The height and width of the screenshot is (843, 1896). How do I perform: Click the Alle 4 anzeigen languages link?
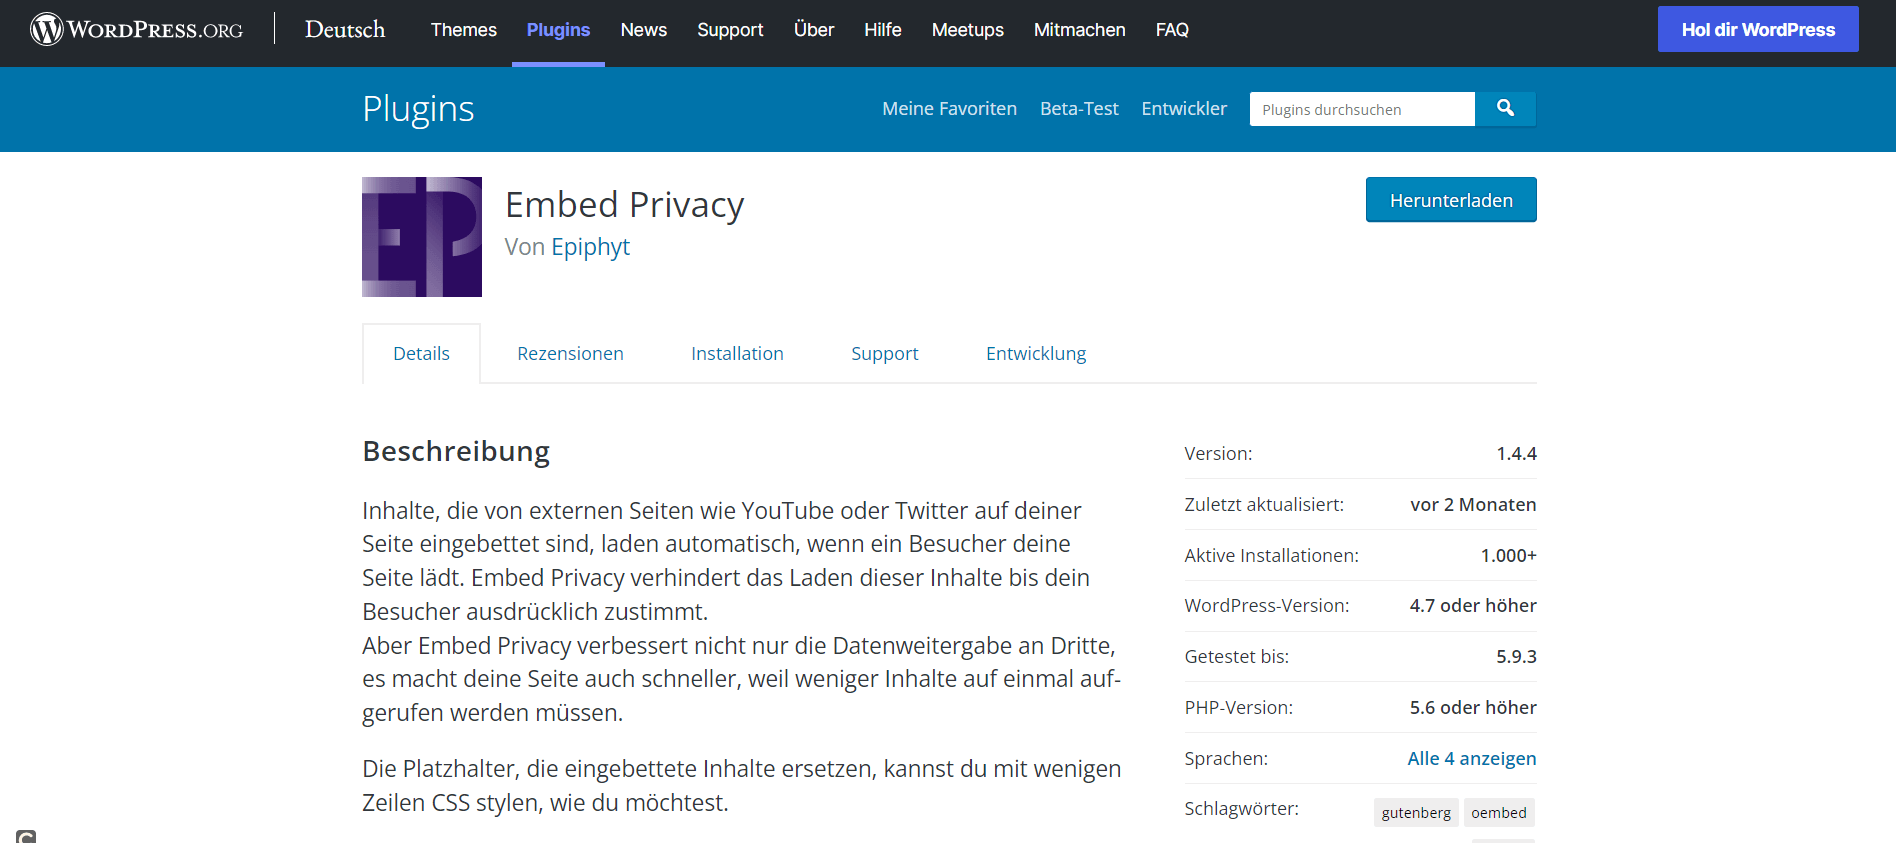[x=1472, y=758]
